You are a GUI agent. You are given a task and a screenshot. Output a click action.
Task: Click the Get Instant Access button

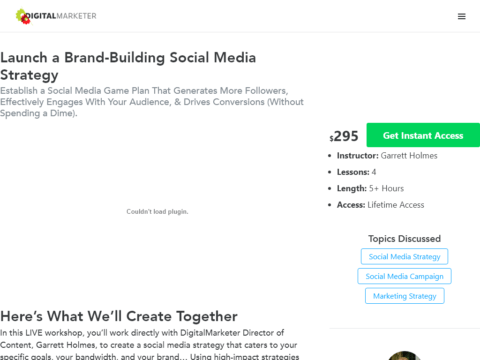tap(423, 135)
